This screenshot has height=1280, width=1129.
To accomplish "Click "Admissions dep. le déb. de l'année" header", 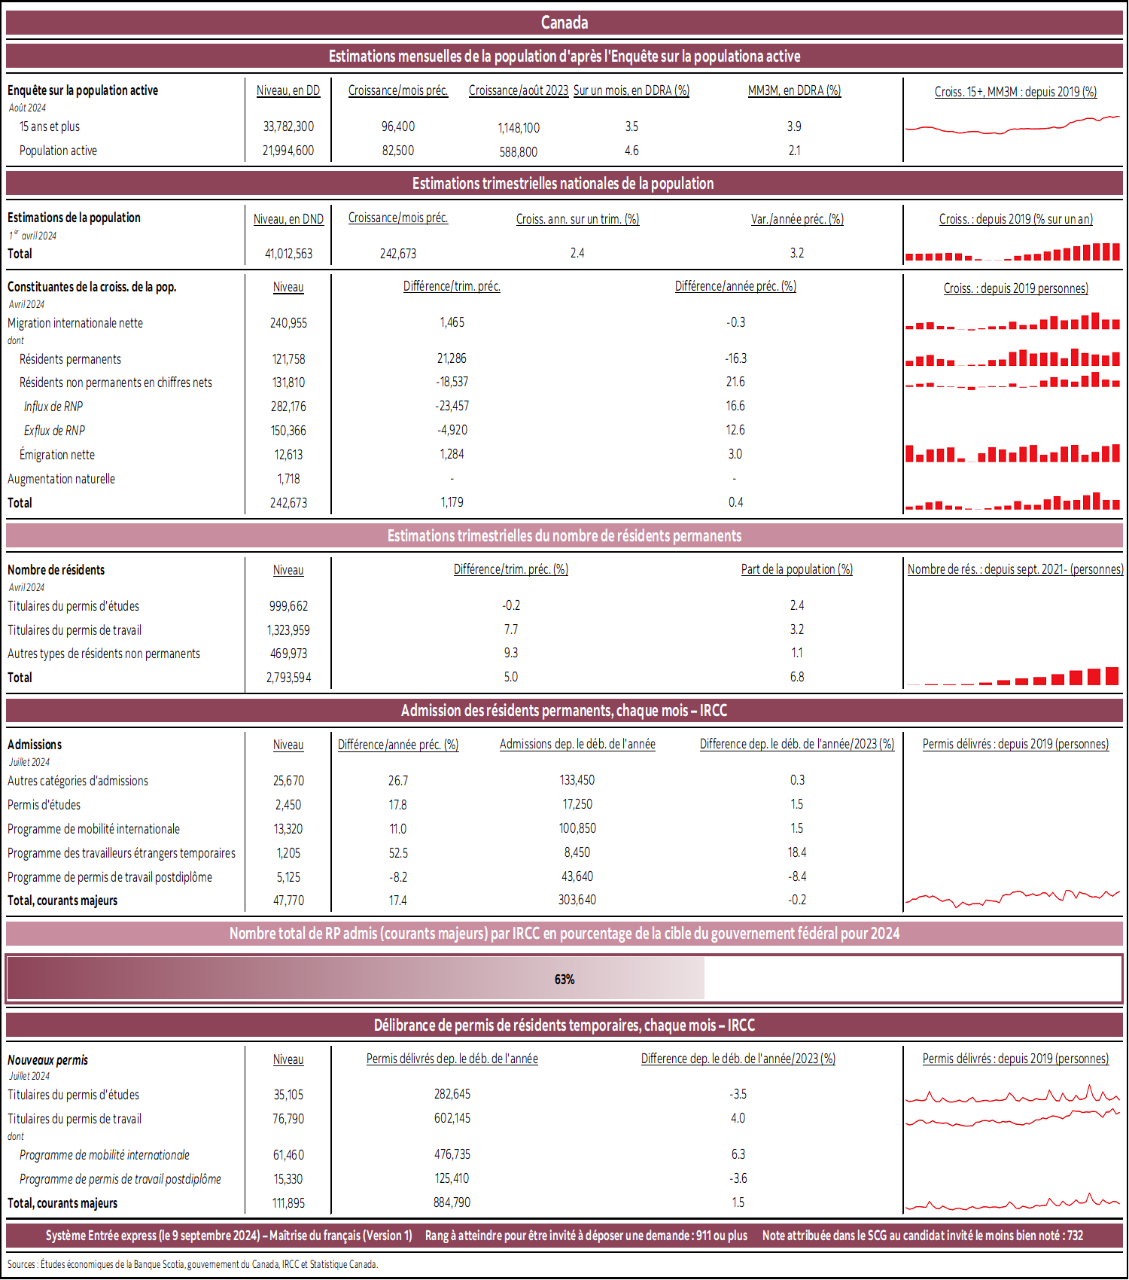I will [577, 744].
